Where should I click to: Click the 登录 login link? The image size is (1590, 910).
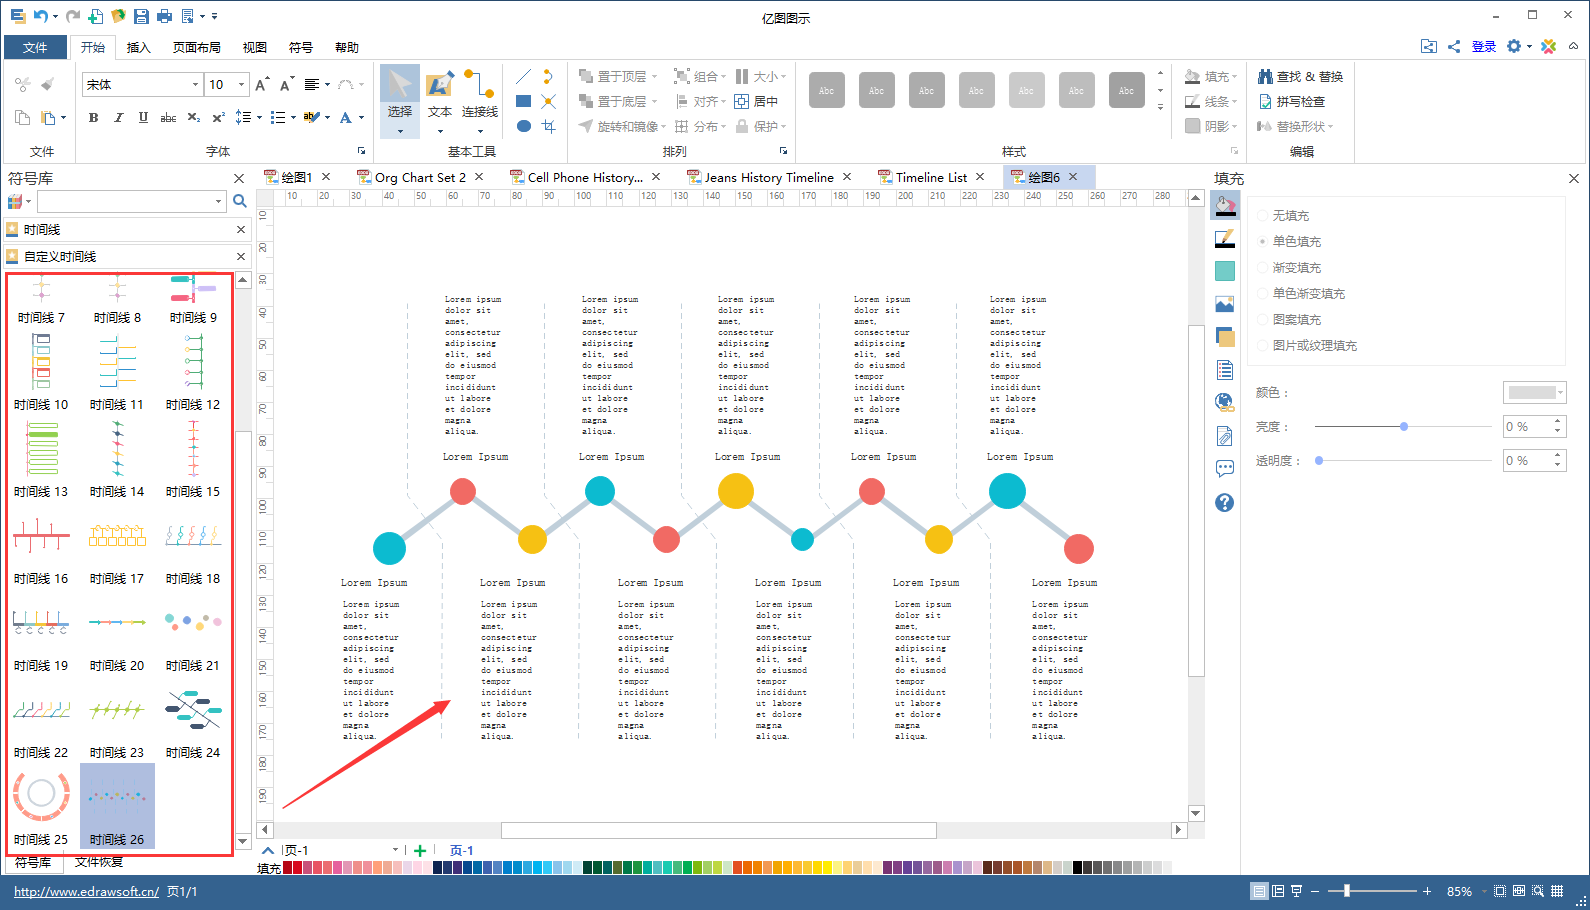click(1484, 46)
